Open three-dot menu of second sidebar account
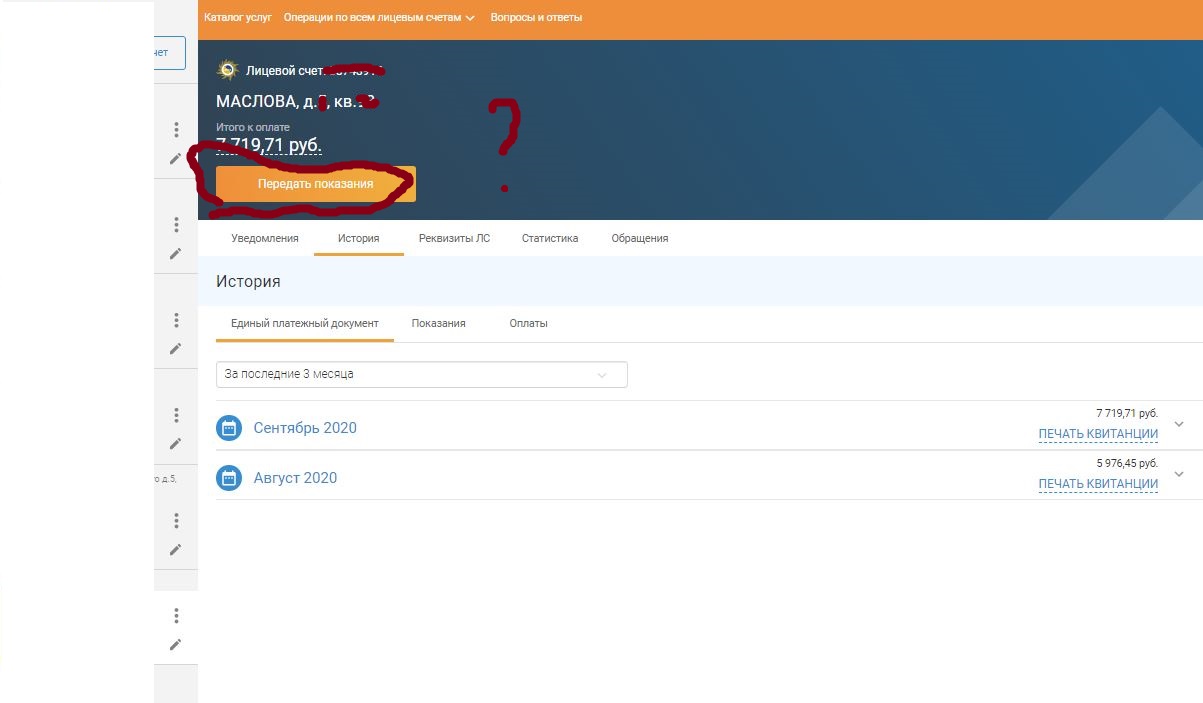The width and height of the screenshot is (1203, 703). [176, 225]
